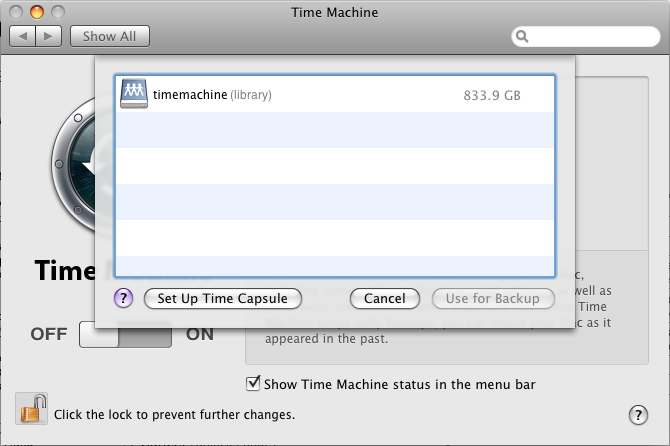Focus the System Preferences search field

(x=586, y=37)
